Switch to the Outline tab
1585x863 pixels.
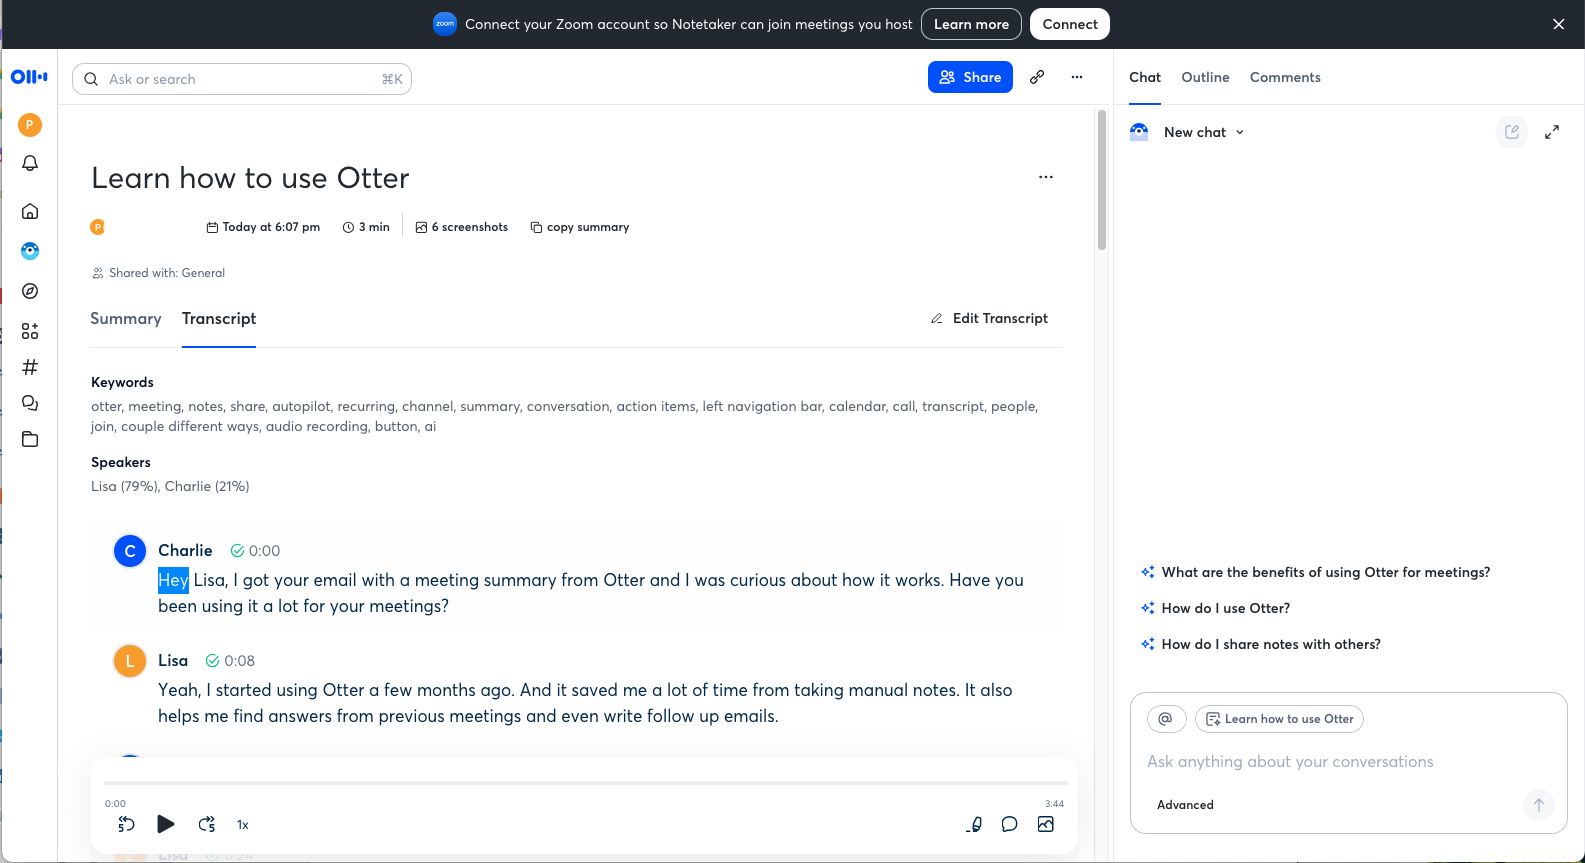[1205, 77]
